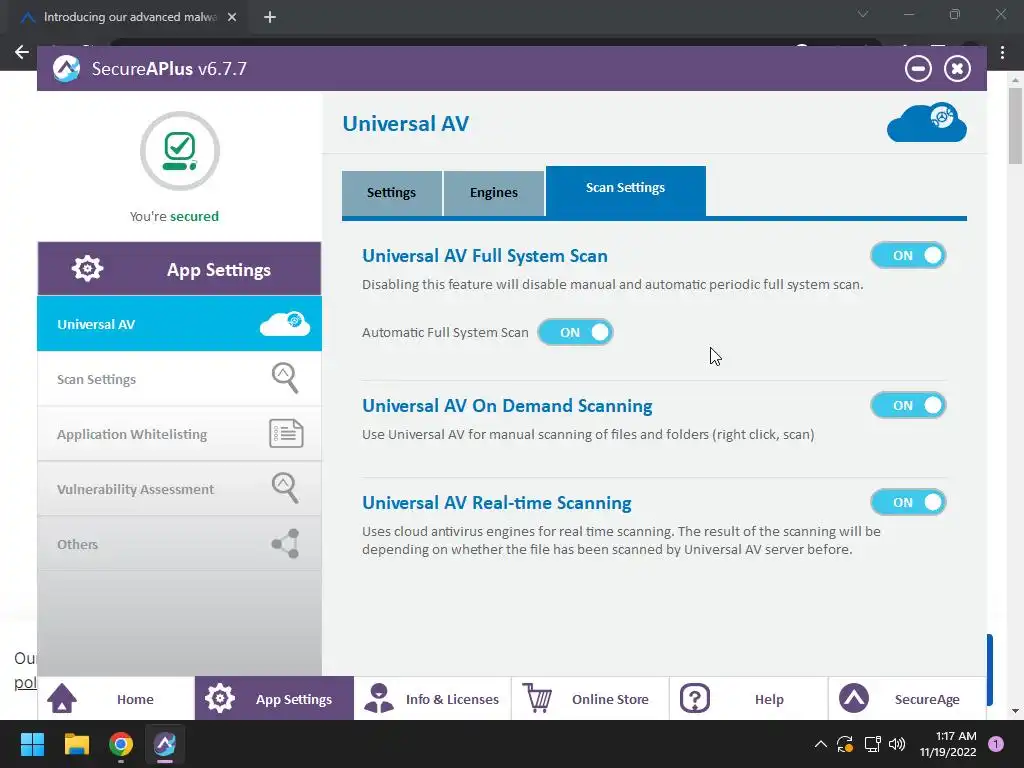Screen dimensions: 1024x768
Task: Click the Universal AV On Demand Scanning heading
Action: coord(507,406)
